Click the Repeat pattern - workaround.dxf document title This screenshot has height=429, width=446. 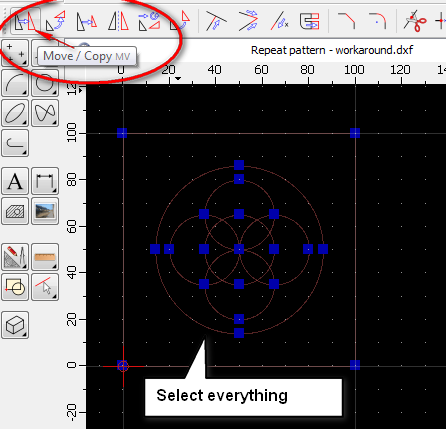[x=332, y=50]
